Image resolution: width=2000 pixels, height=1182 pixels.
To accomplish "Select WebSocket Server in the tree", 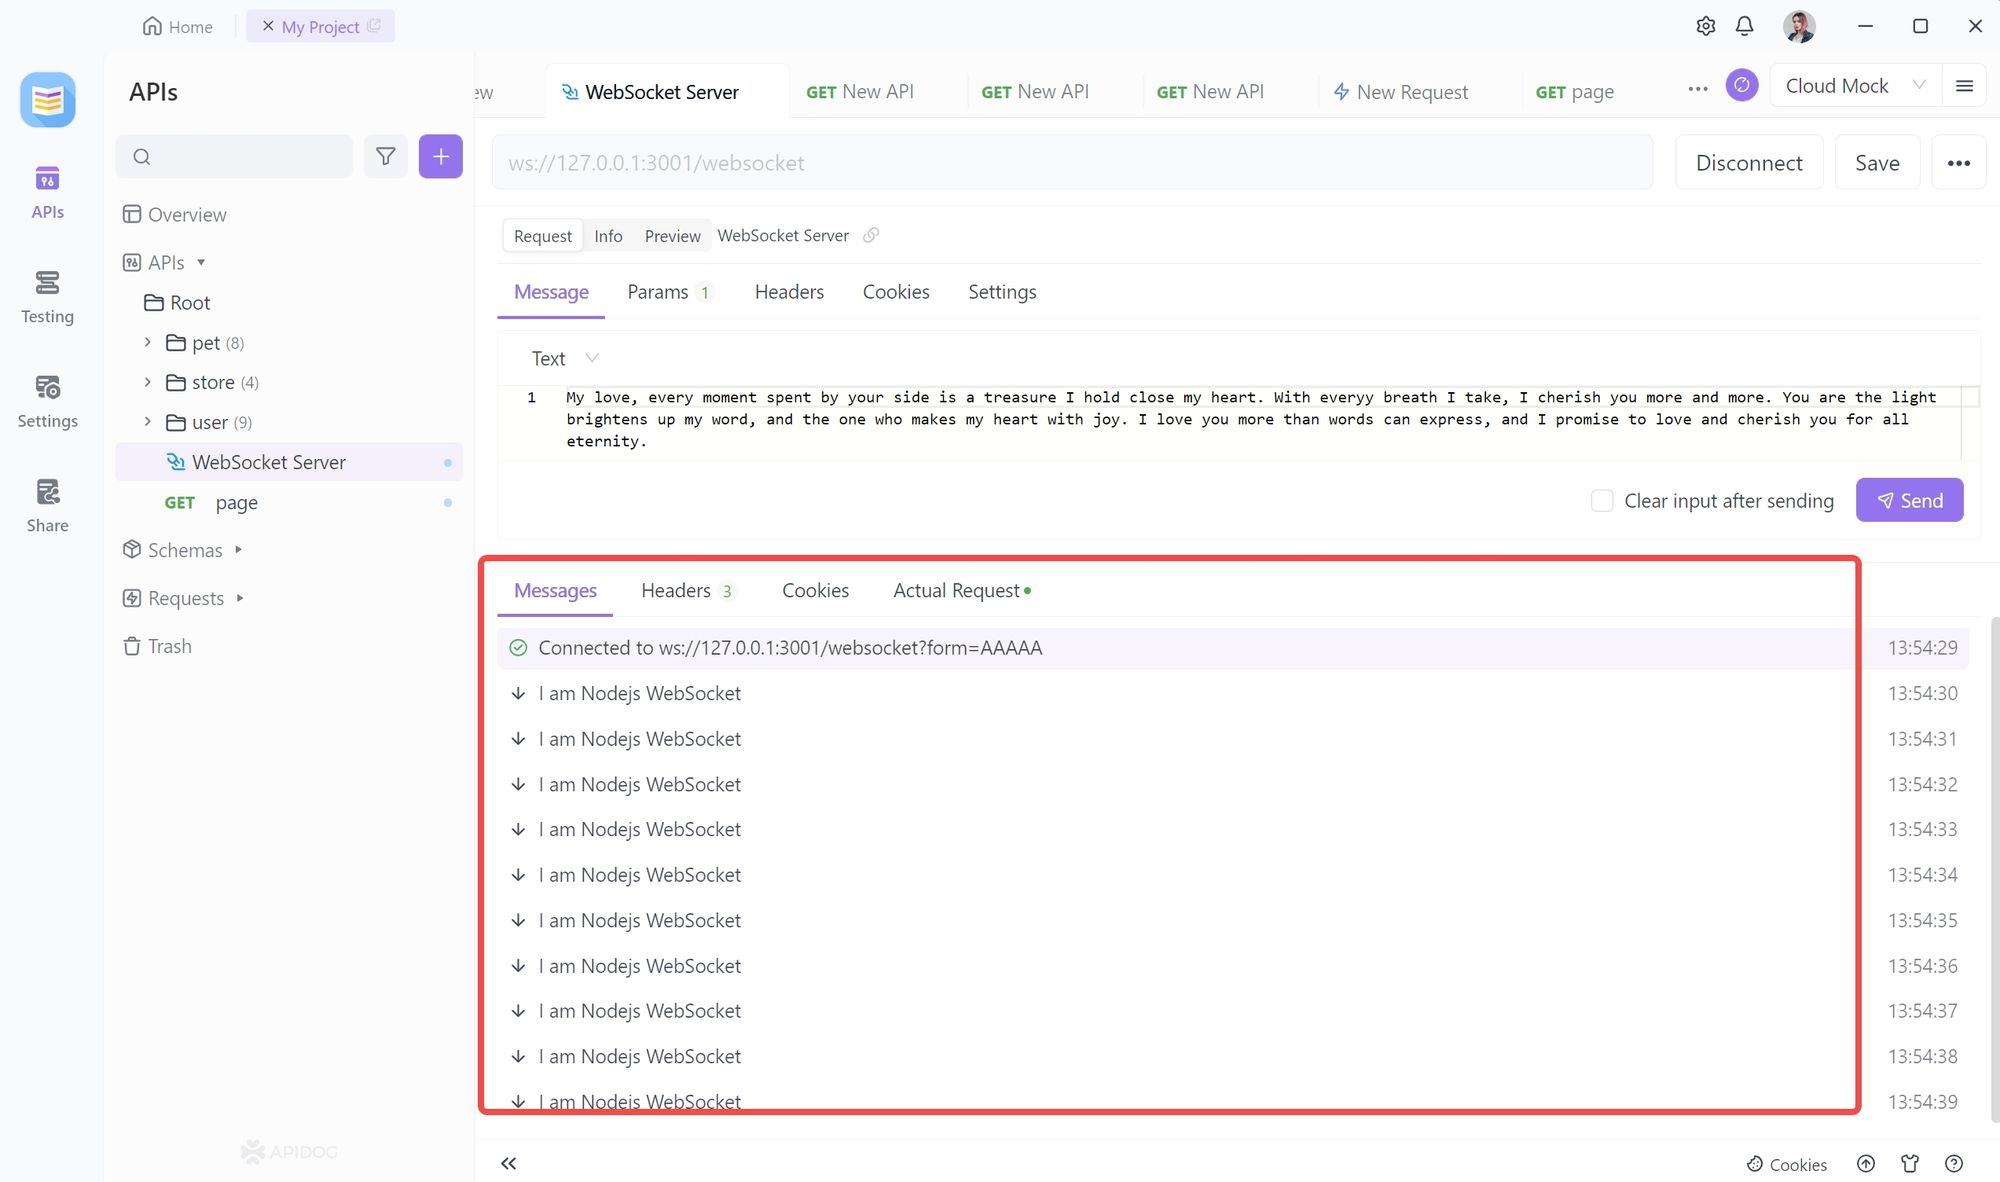I will (289, 462).
